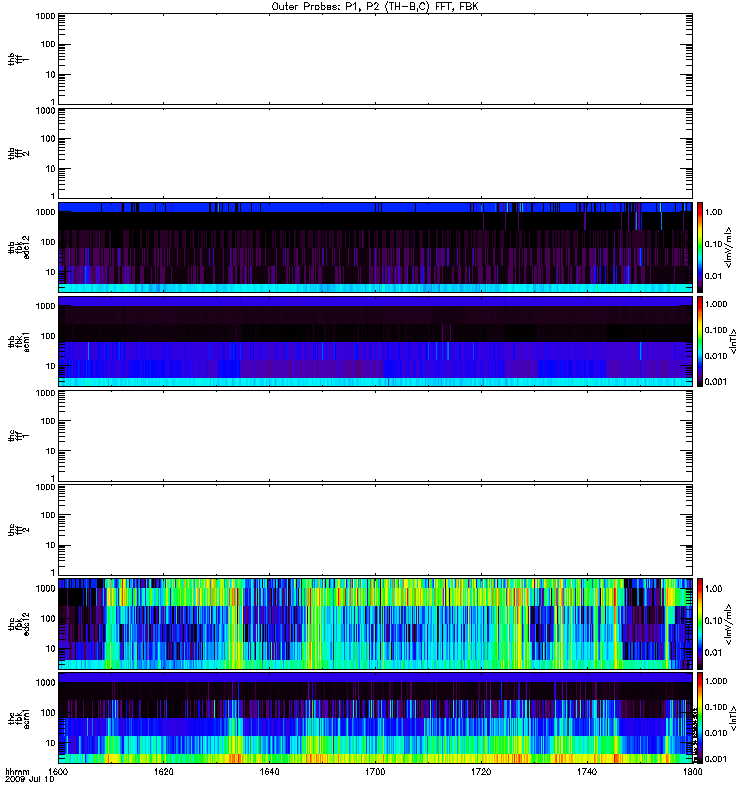Click the '<|mV/m|>' unit label beside thb edc12 color bar
Image resolution: width=750 pixels, height=800 pixels.
pos(729,247)
